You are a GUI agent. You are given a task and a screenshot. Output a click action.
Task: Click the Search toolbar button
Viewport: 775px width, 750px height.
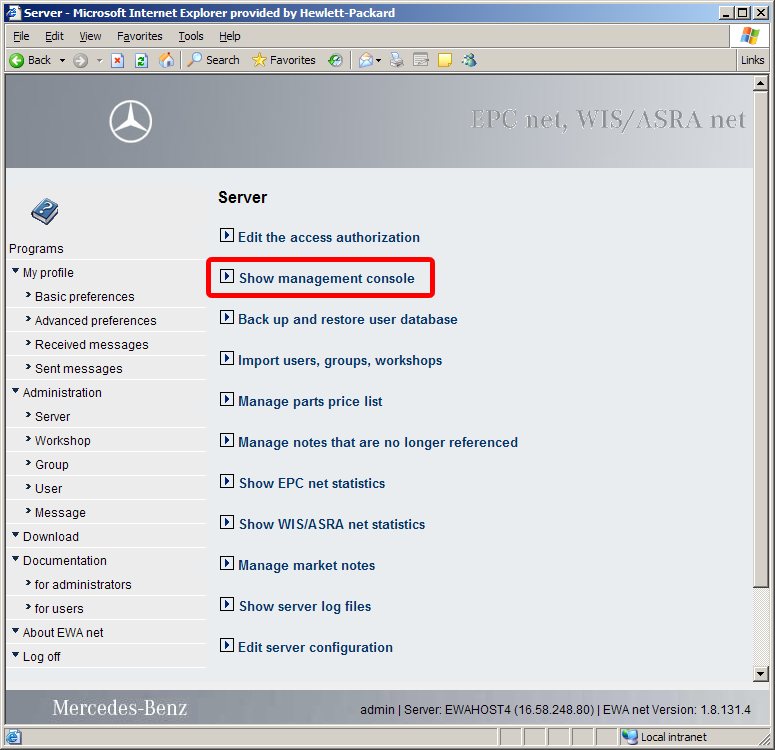[213, 60]
